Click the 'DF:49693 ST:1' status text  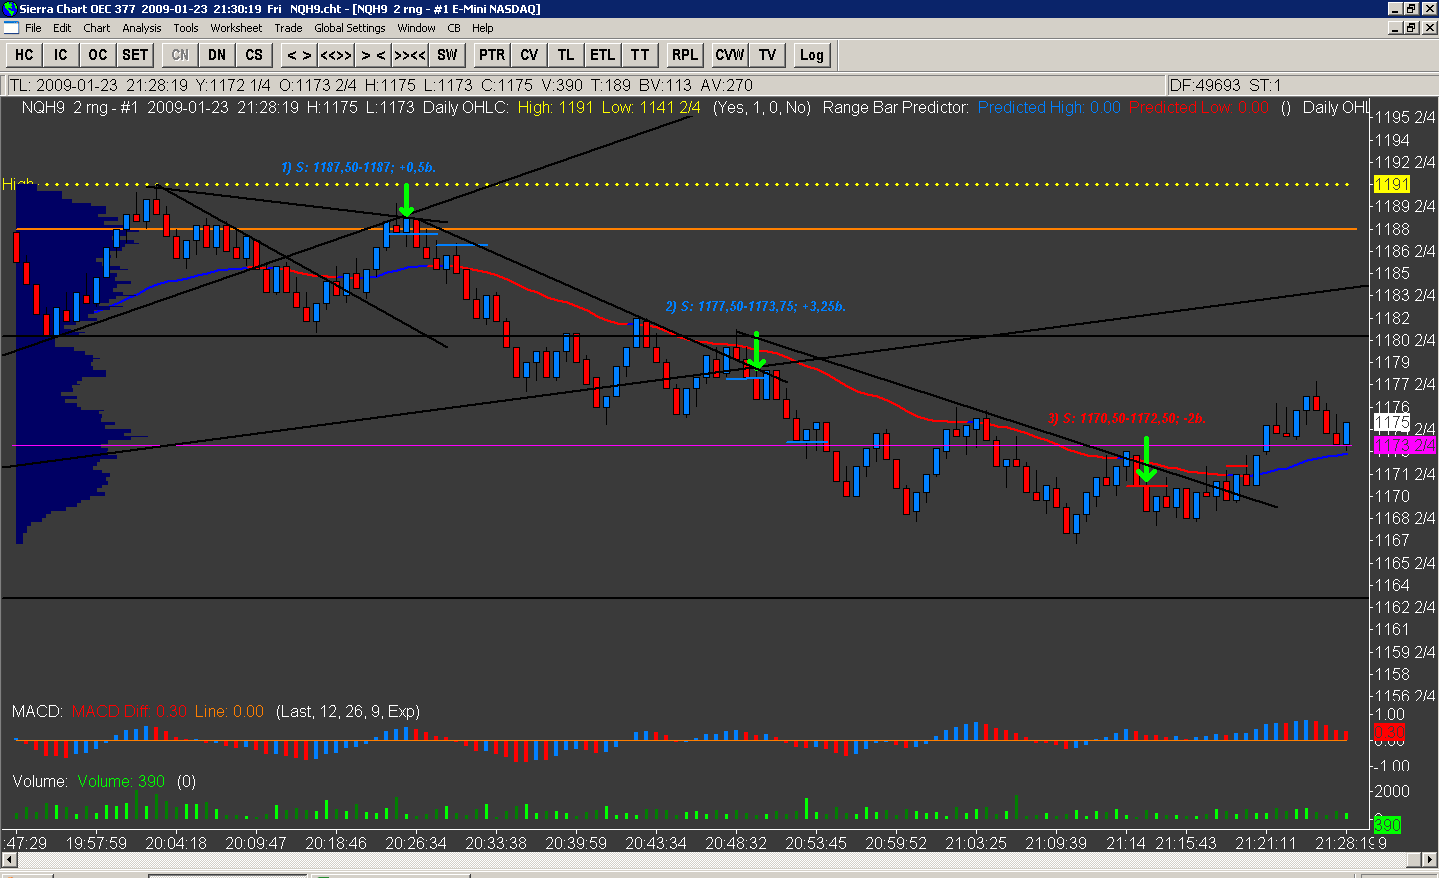pos(1225,85)
